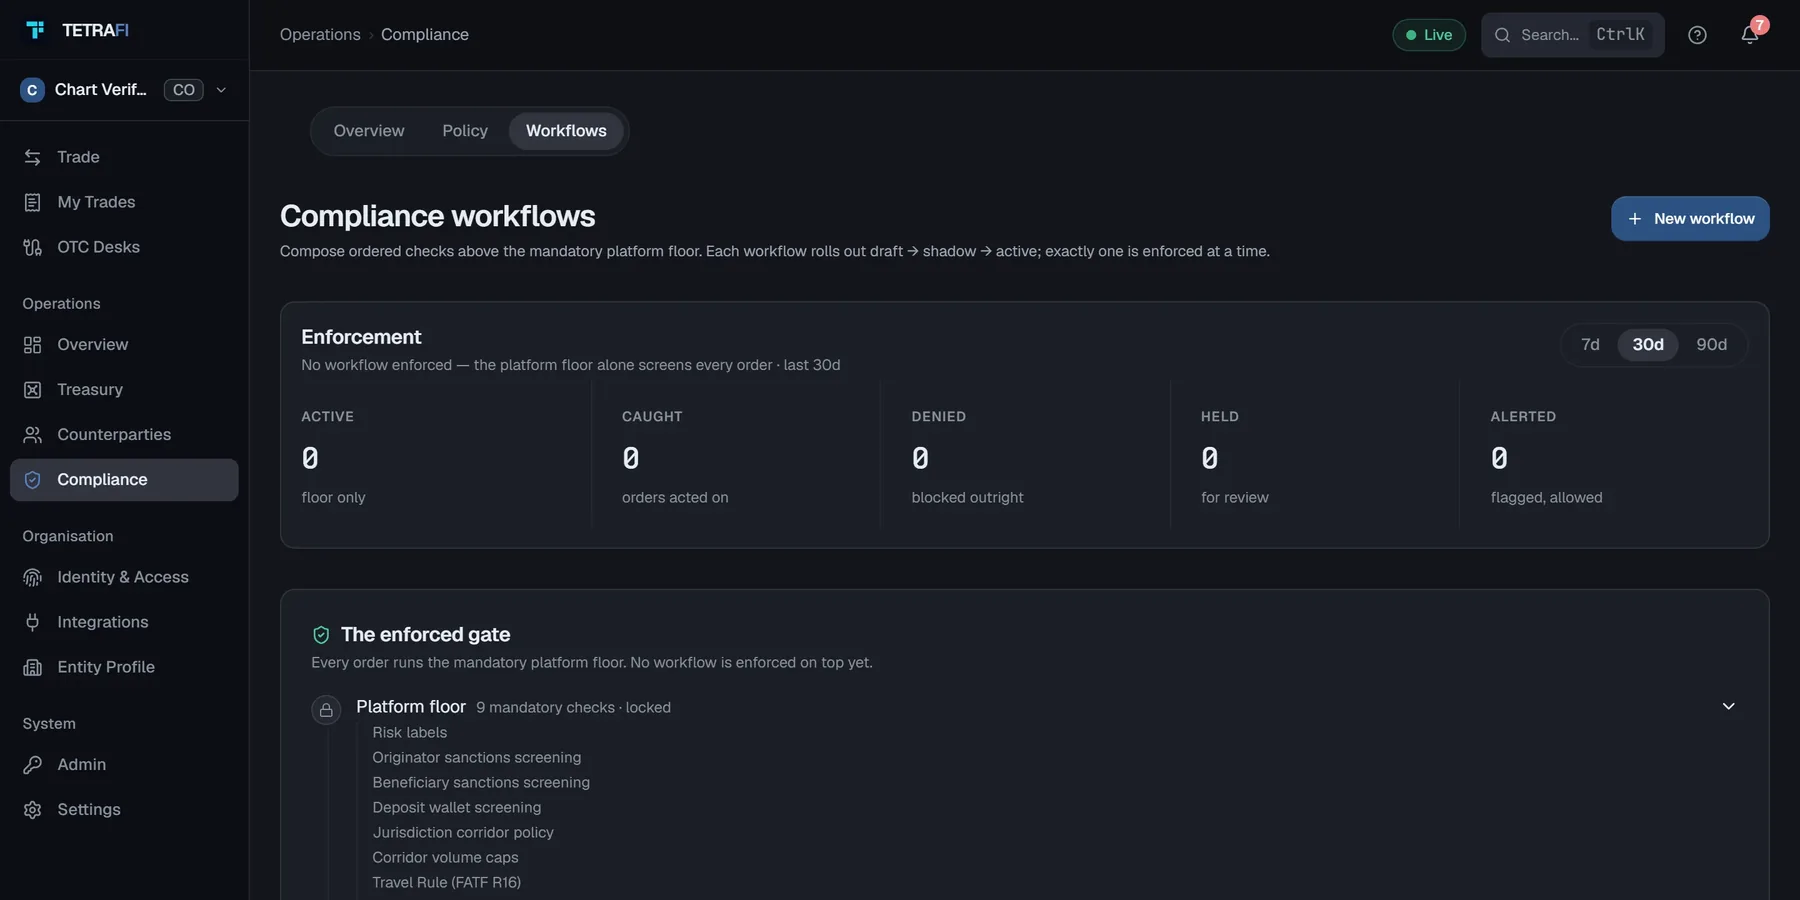The image size is (1800, 900).
Task: Click the My Trades document icon
Action: pyautogui.click(x=33, y=202)
